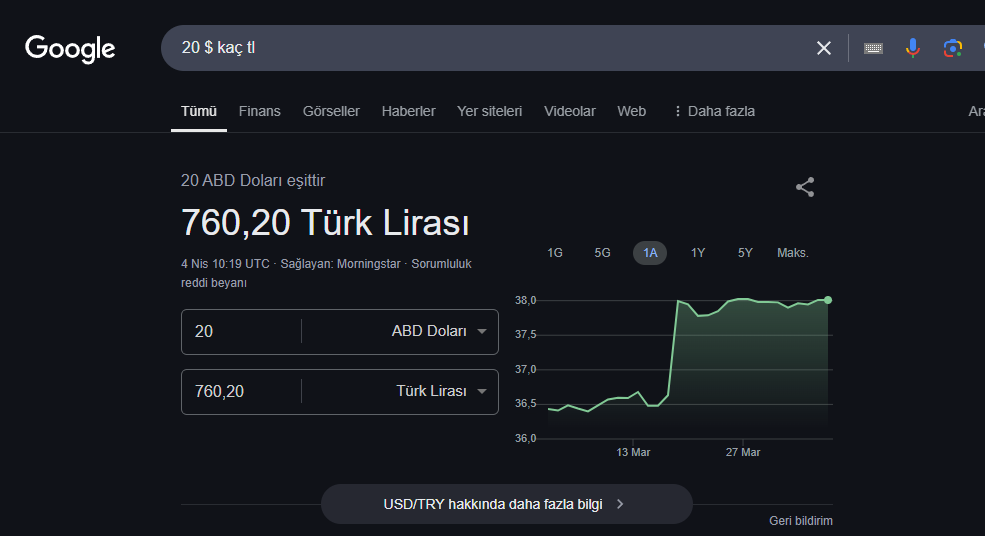The height and width of the screenshot is (536, 985).
Task: Open the Görseller tab
Action: pos(331,111)
